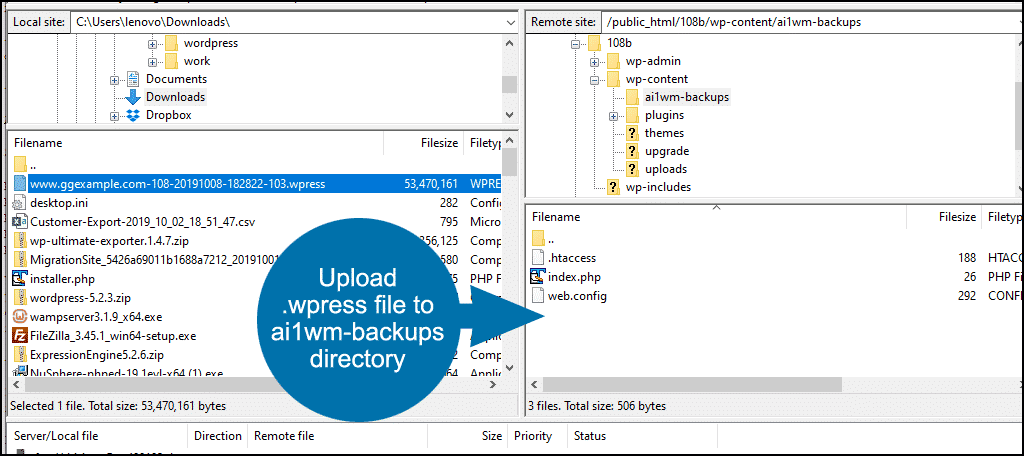
Task: Select www.ggexample.com .wpress file name
Action: (178, 184)
